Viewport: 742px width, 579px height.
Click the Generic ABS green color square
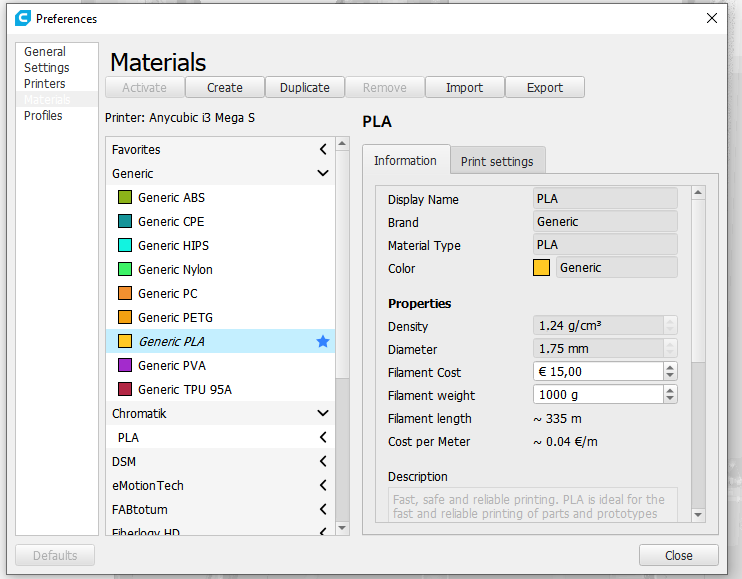tap(125, 197)
